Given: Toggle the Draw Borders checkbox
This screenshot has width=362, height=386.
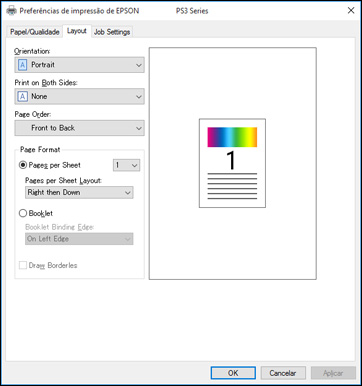Looking at the screenshot, I should click(x=23, y=265).
